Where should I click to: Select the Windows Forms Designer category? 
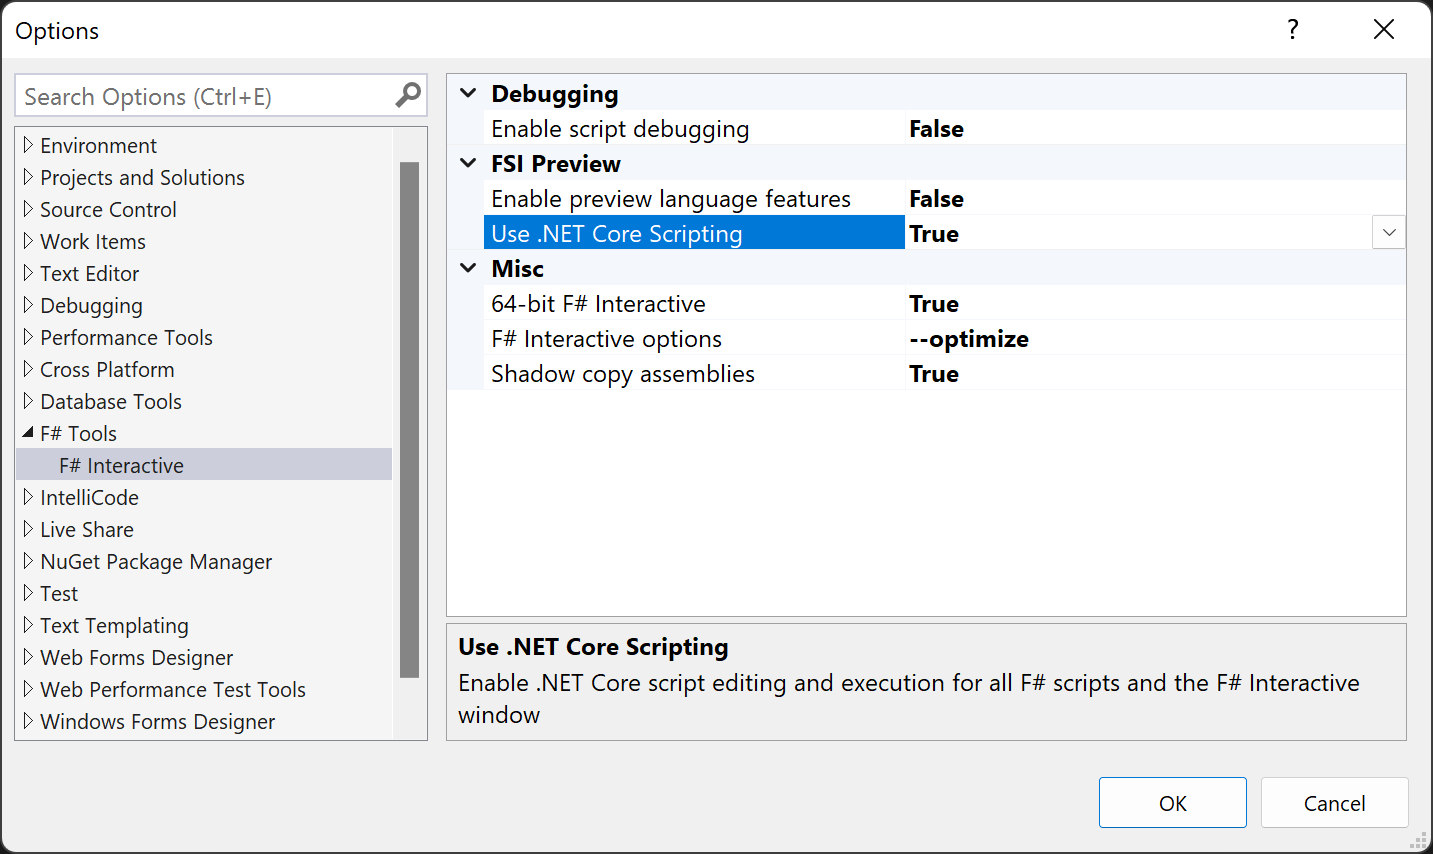coord(157,721)
